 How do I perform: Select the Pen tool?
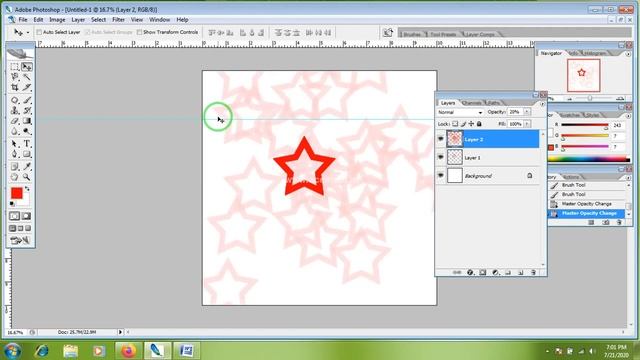15,154
